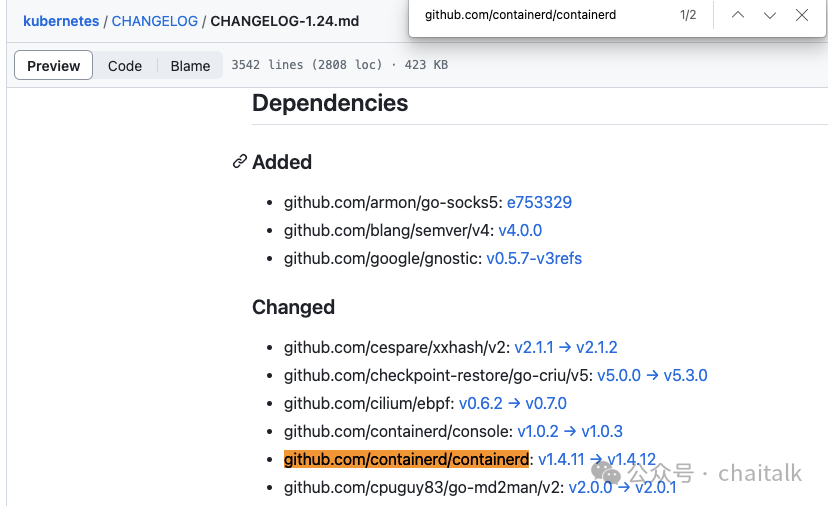Click the highlighted github.com/containerd/containerd match

406,459
